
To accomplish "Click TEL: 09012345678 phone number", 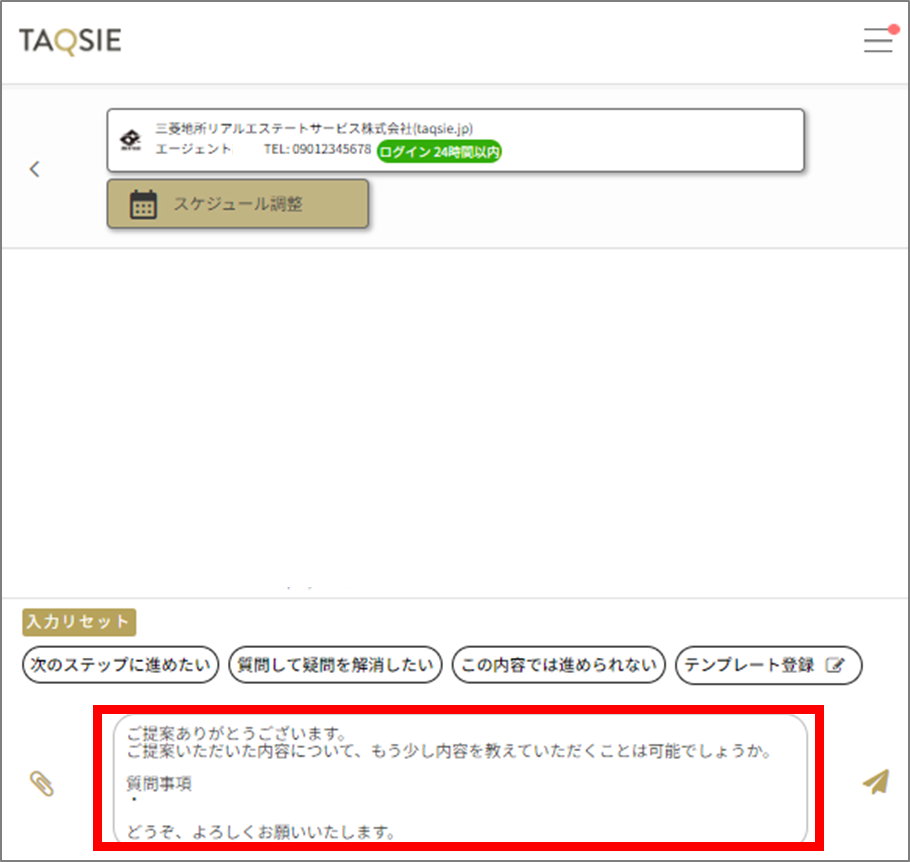I will coord(317,149).
